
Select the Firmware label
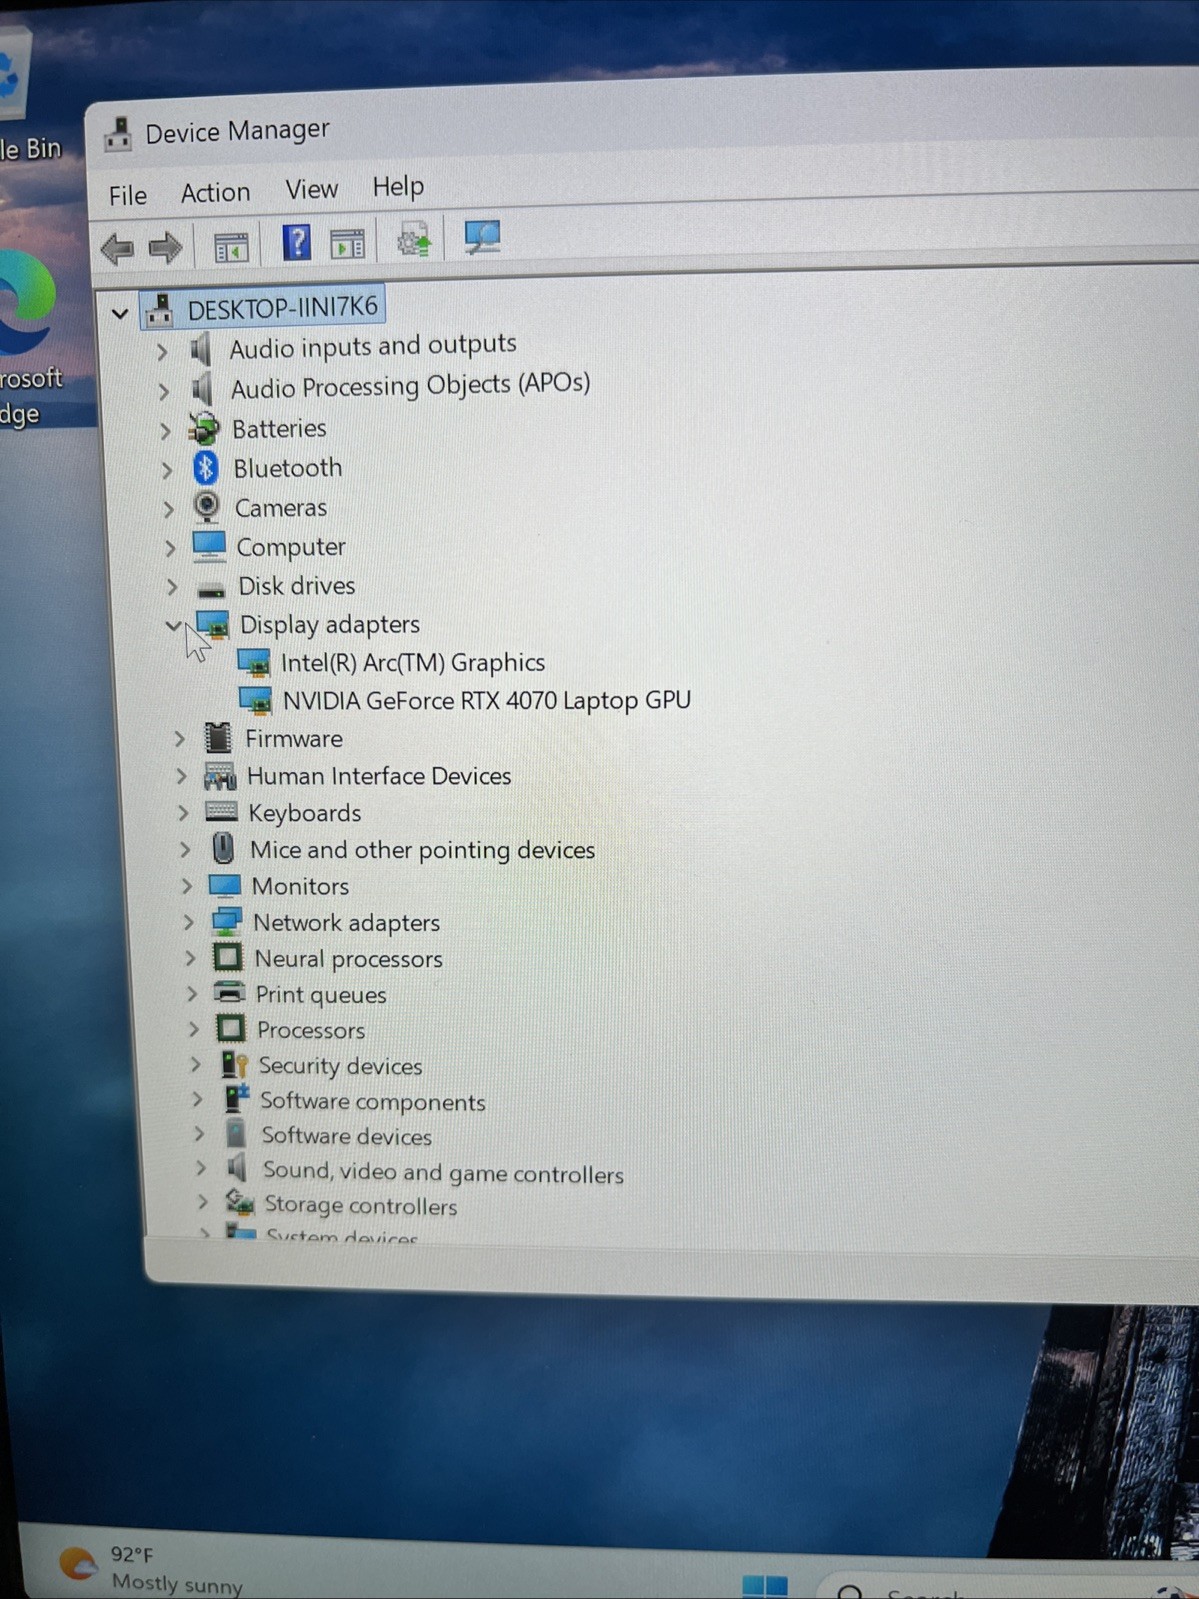click(294, 738)
